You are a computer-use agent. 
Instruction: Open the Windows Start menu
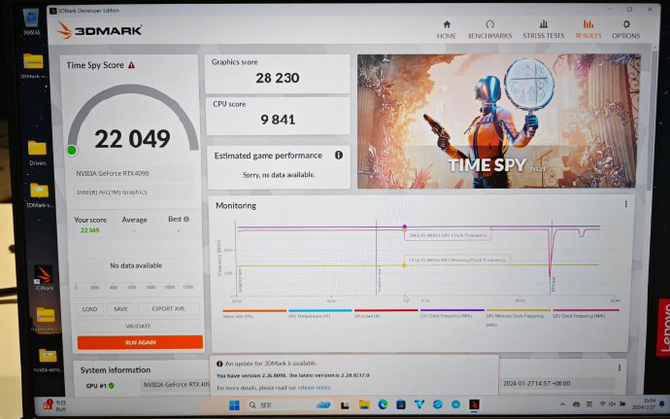point(234,405)
